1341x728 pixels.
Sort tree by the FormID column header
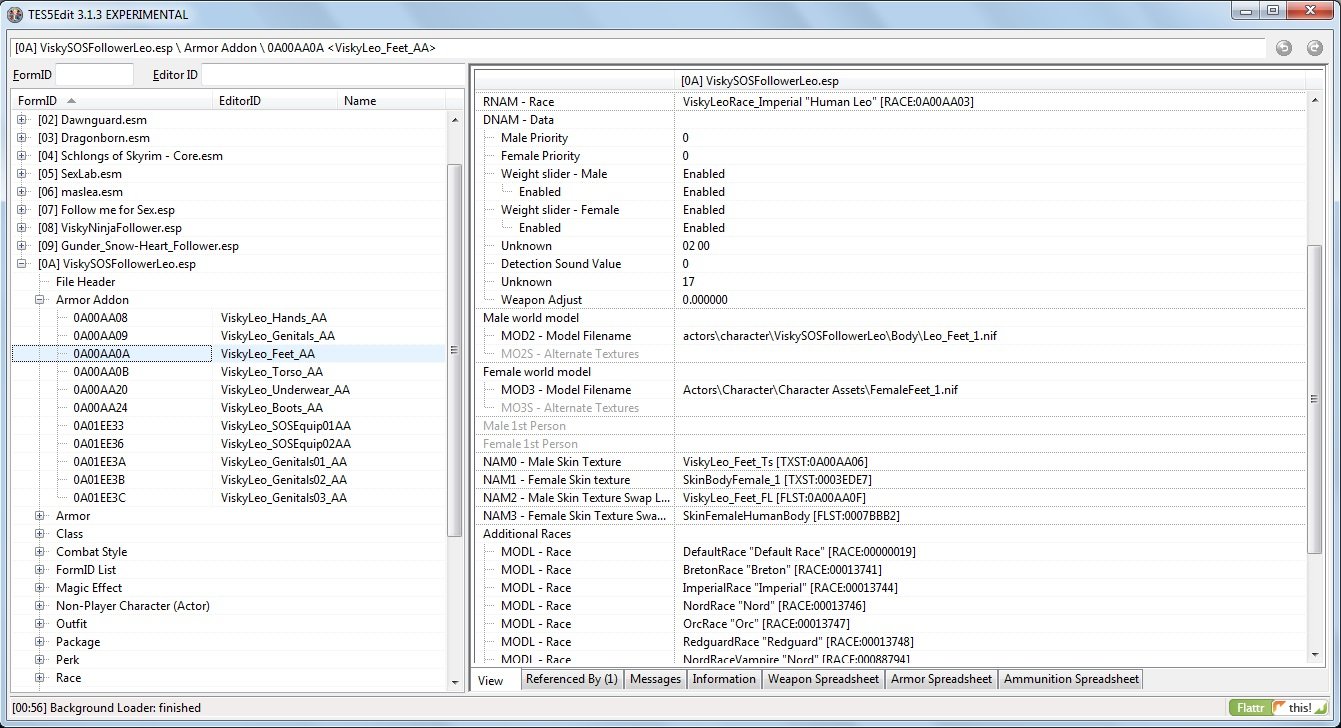(113, 101)
